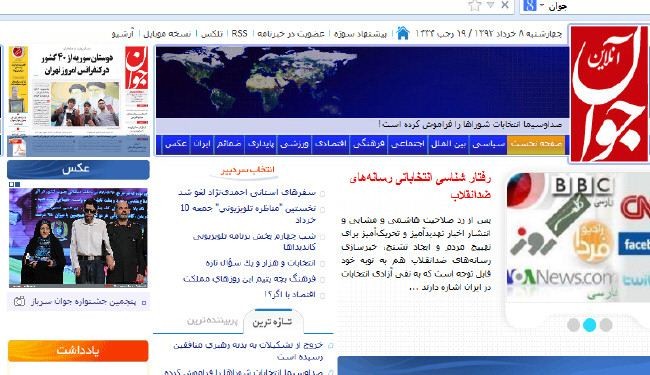Image resolution: width=650 pixels, height=375 pixels.
Task: Open the festival photo in عکس section
Action: (78, 237)
